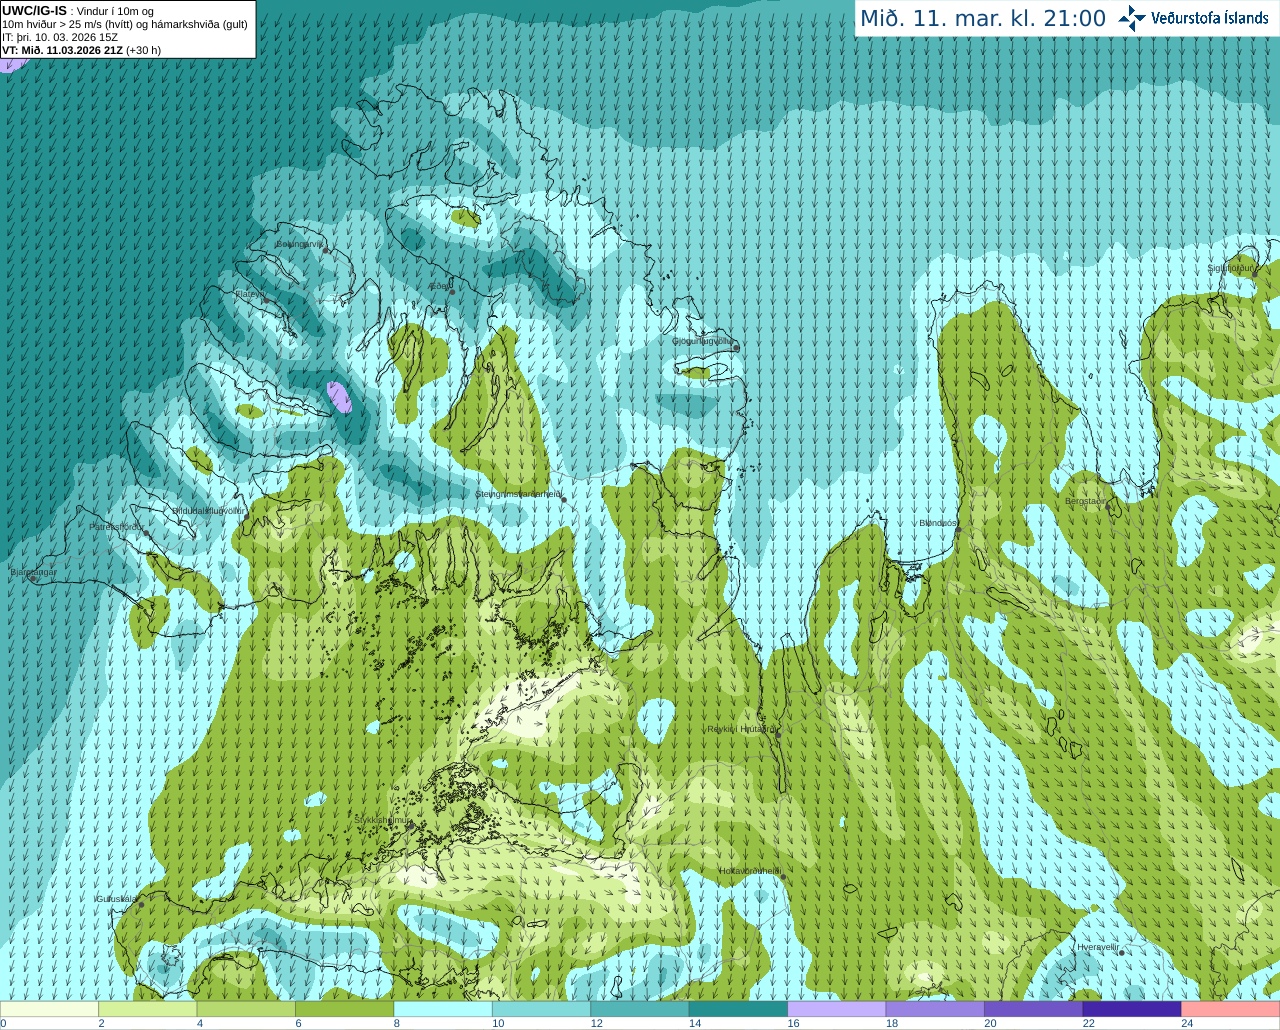
Task: Click the Bolungarvík station marker
Action: tap(326, 250)
